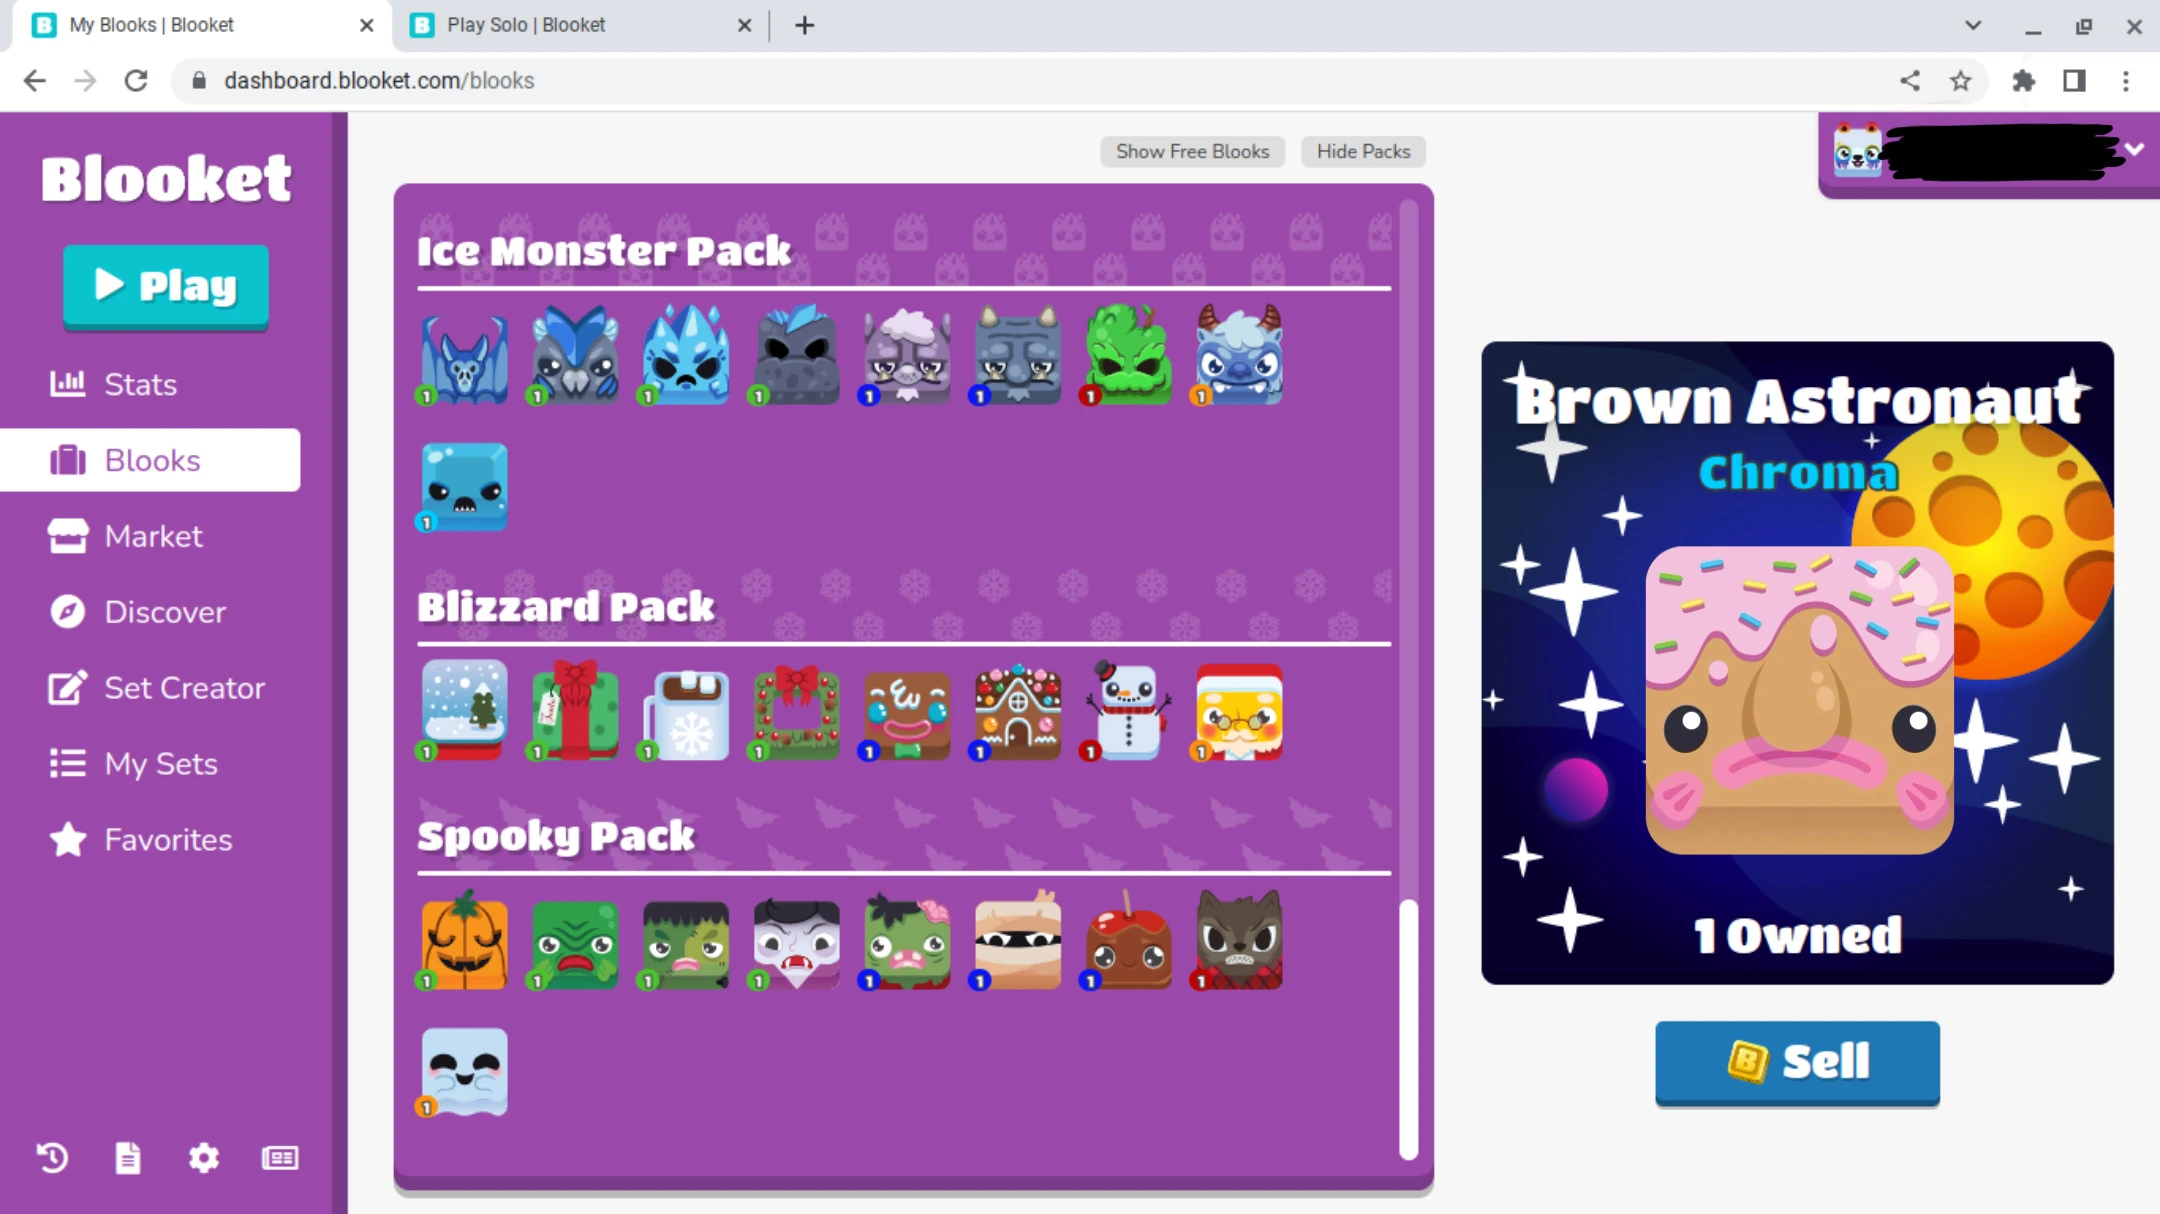Select the Santa Claus blook

click(1239, 711)
